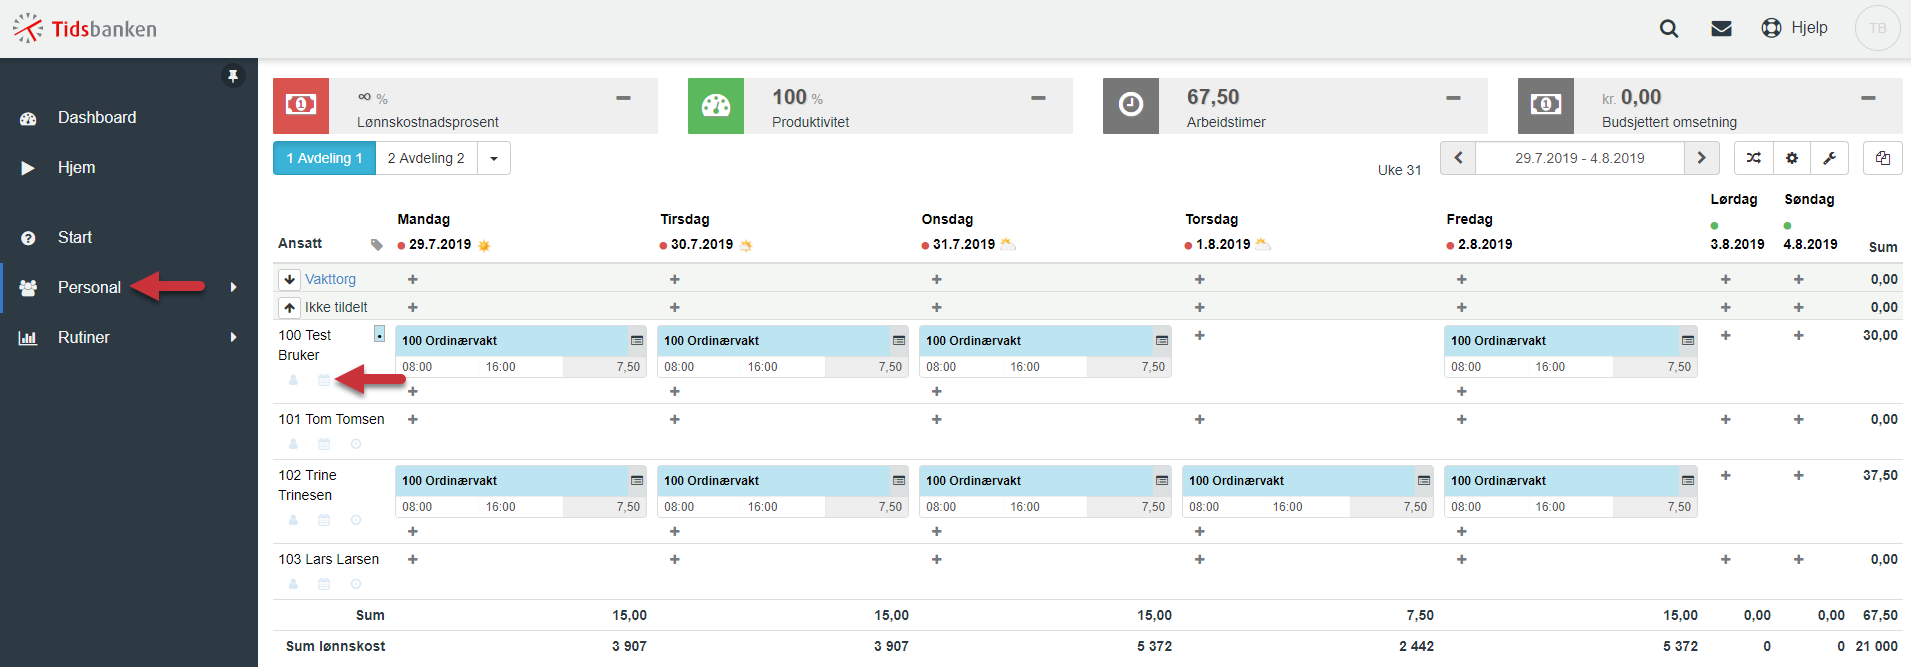Screen dimensions: 1911x667
Task: Click the green Produktivitet gauge icon
Action: coord(716,106)
